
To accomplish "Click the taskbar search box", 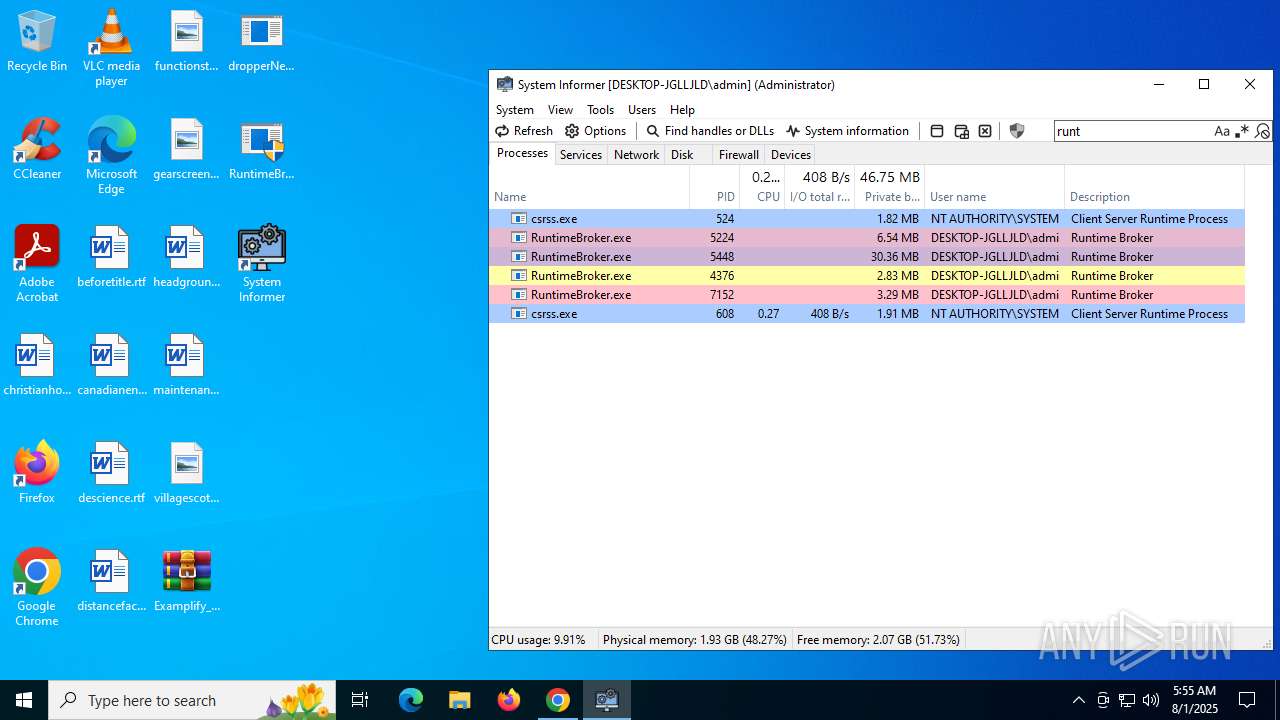I will (x=192, y=700).
